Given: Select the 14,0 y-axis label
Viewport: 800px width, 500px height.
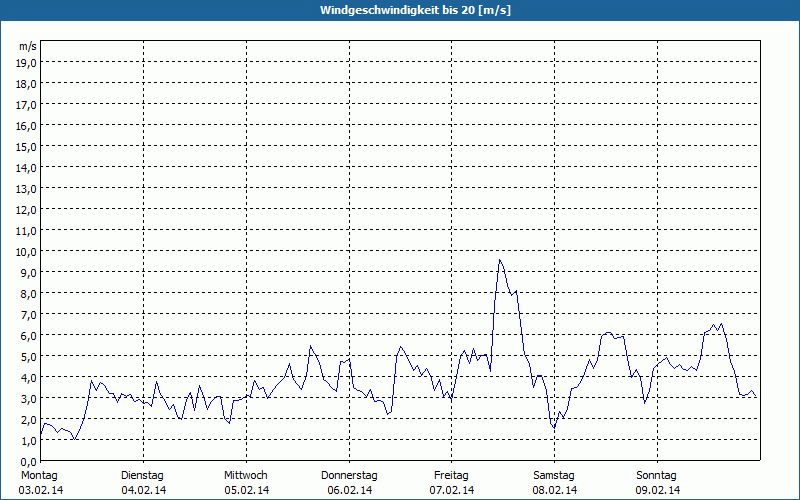Looking at the screenshot, I should coord(27,168).
